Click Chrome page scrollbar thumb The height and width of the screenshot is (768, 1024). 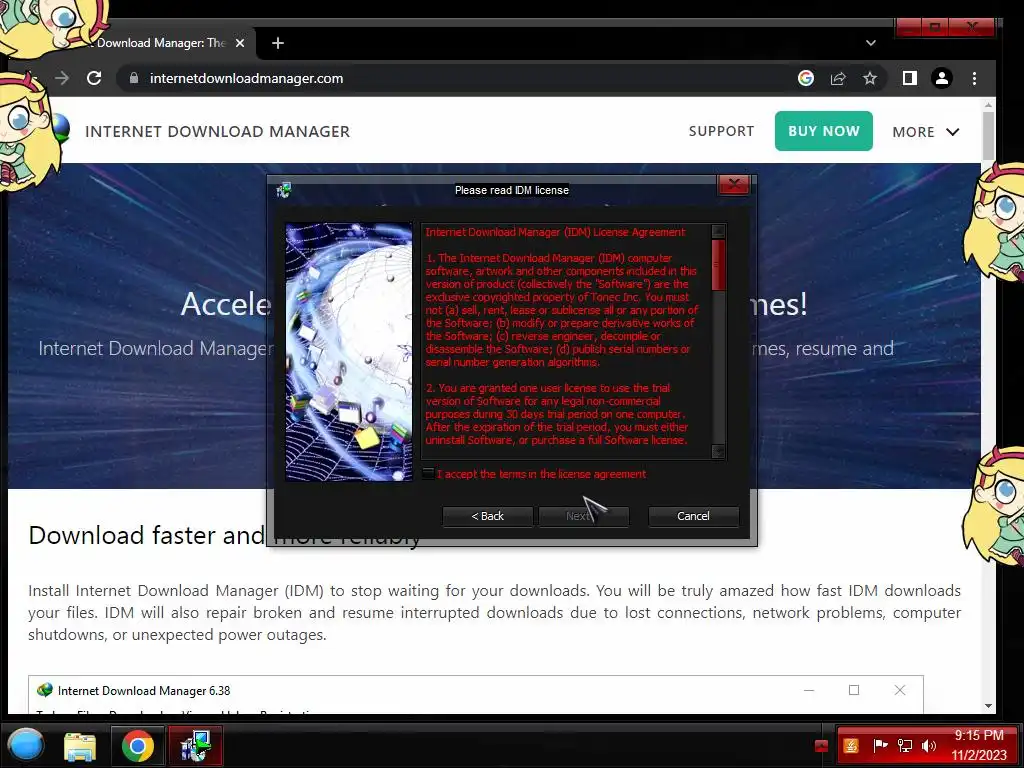(x=988, y=136)
